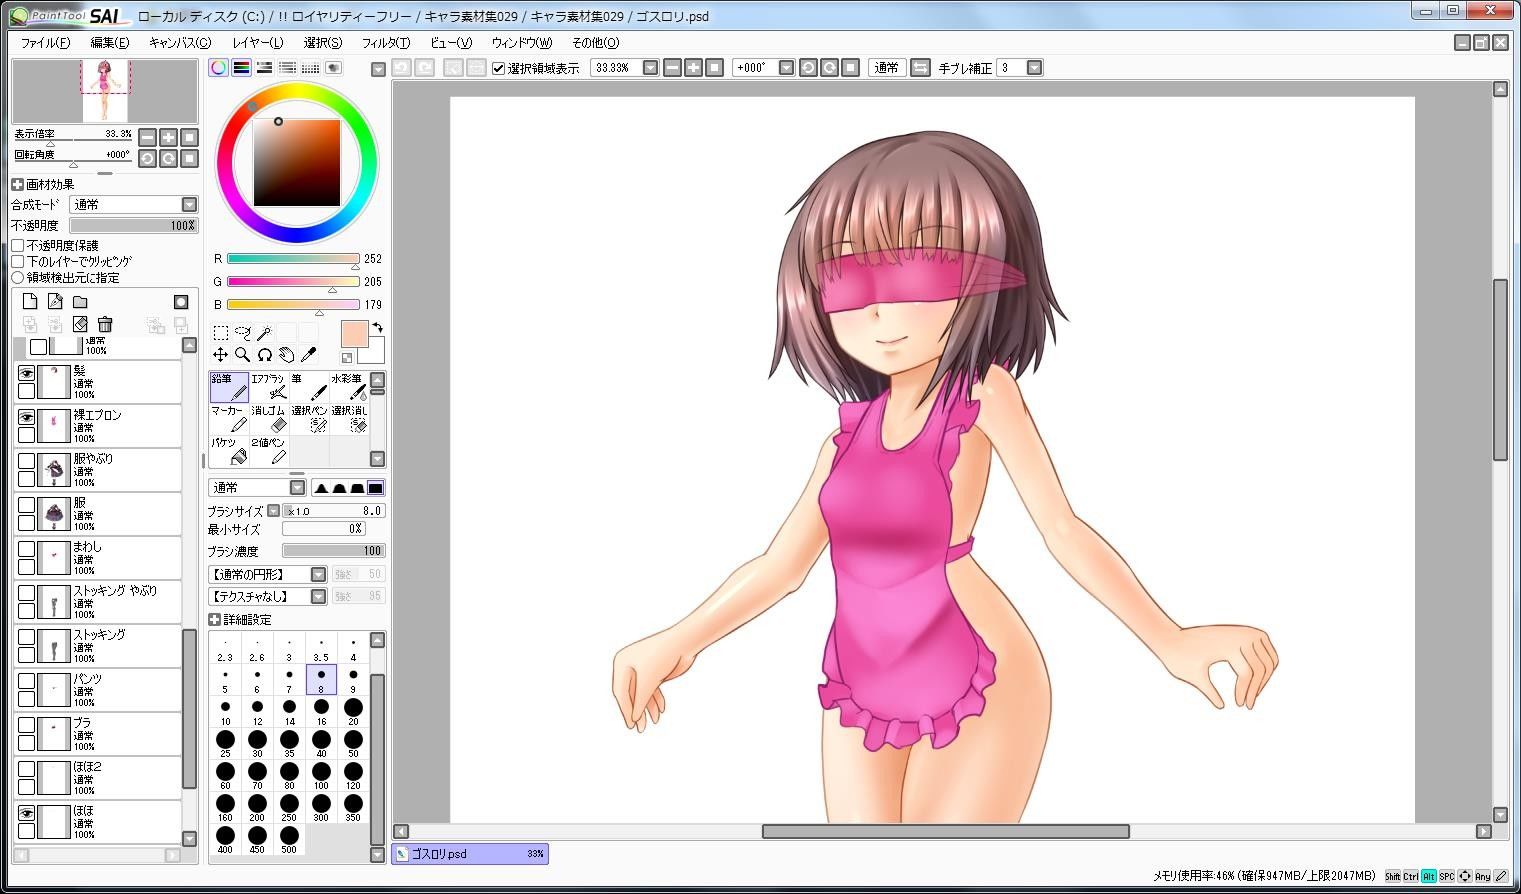Select the eraser (消しゴム) tool

[x=269, y=419]
